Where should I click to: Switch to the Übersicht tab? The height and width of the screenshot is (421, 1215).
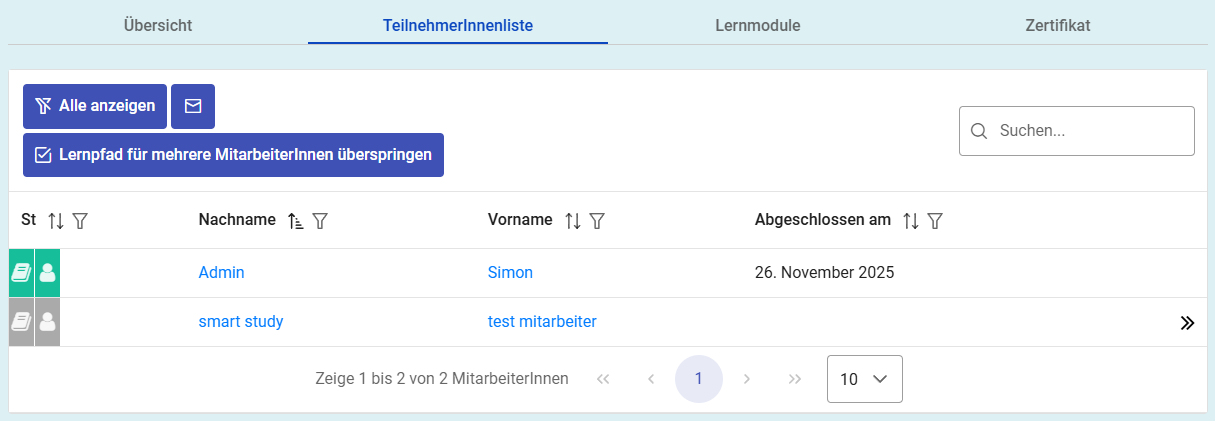point(158,25)
